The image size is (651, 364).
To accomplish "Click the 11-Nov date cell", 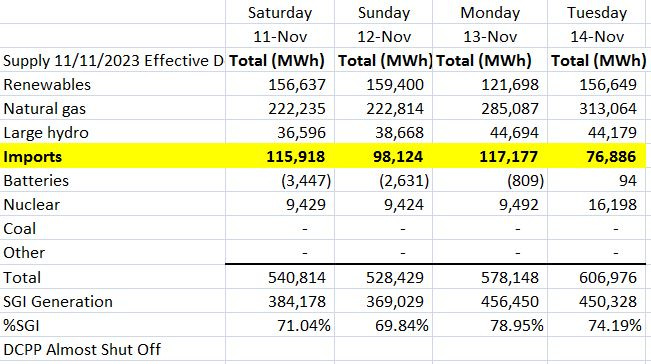I will pyautogui.click(x=280, y=36).
